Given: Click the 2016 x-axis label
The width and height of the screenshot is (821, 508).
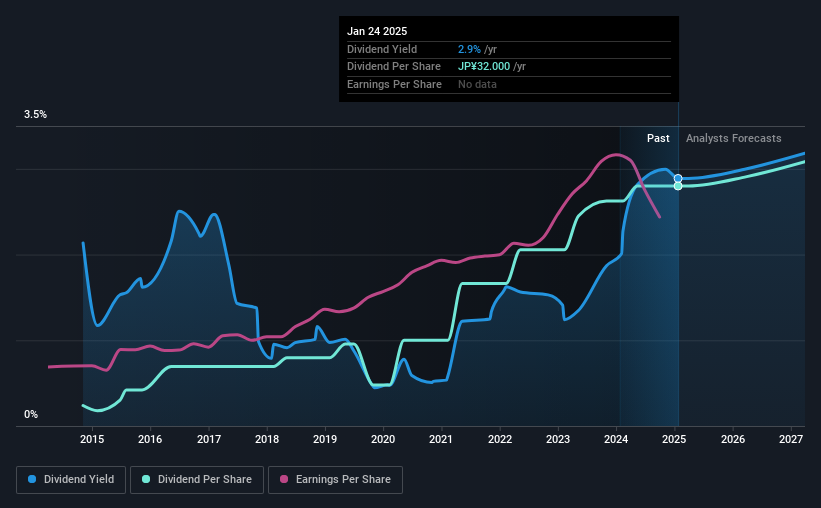Looking at the screenshot, I should coord(150,439).
